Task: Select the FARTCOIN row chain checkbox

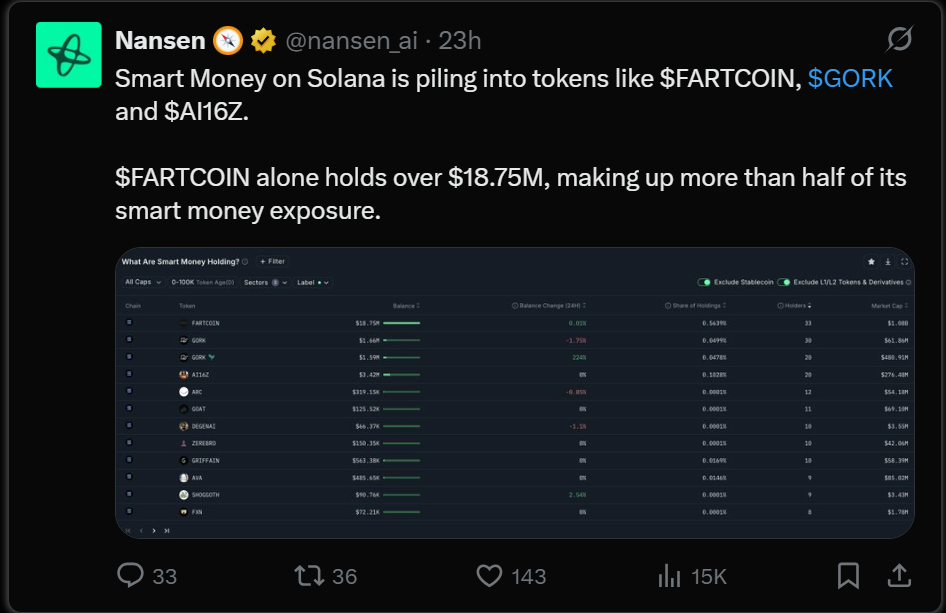Action: [x=129, y=322]
